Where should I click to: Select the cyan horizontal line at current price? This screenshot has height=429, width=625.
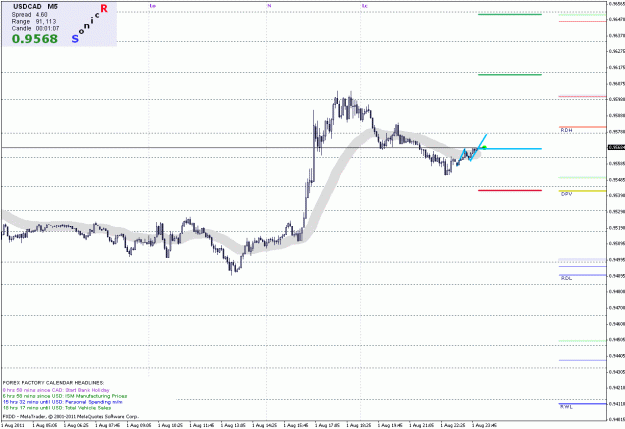click(x=512, y=149)
